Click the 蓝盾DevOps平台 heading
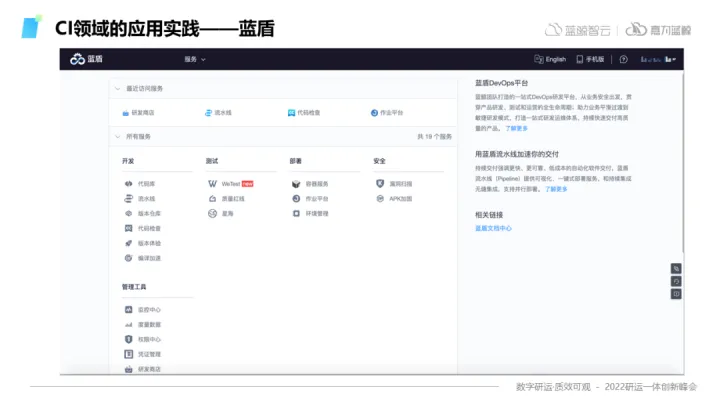Viewport: 720px width, 405px height. coord(501,83)
